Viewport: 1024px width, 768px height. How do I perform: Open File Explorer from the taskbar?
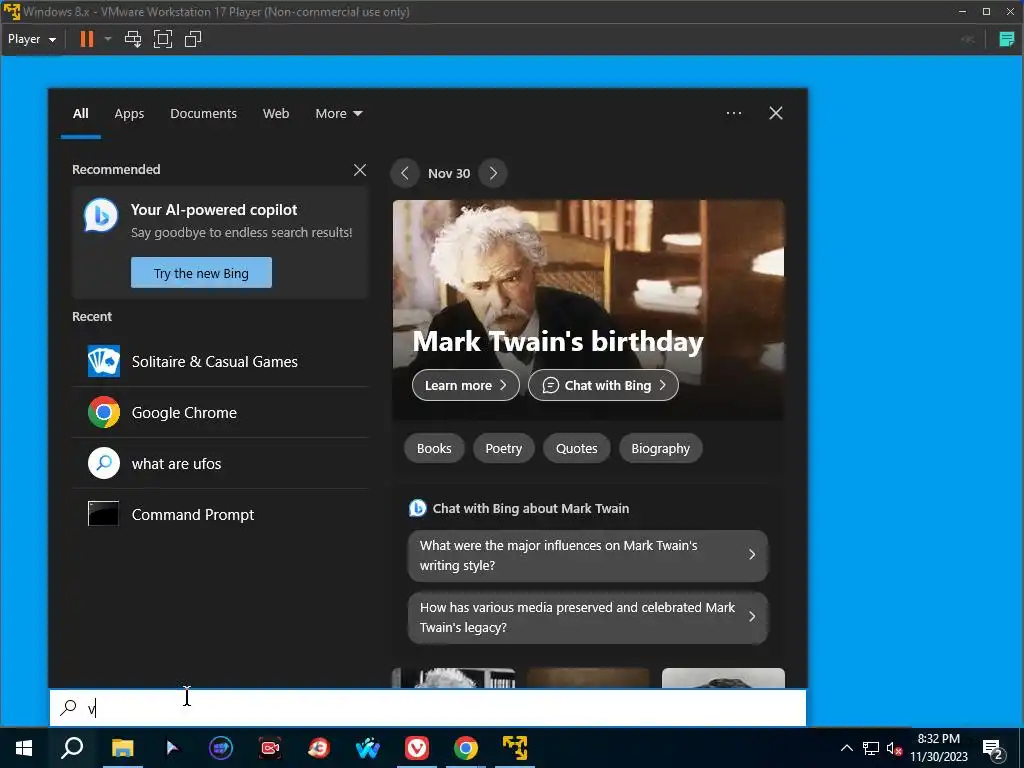tap(122, 748)
